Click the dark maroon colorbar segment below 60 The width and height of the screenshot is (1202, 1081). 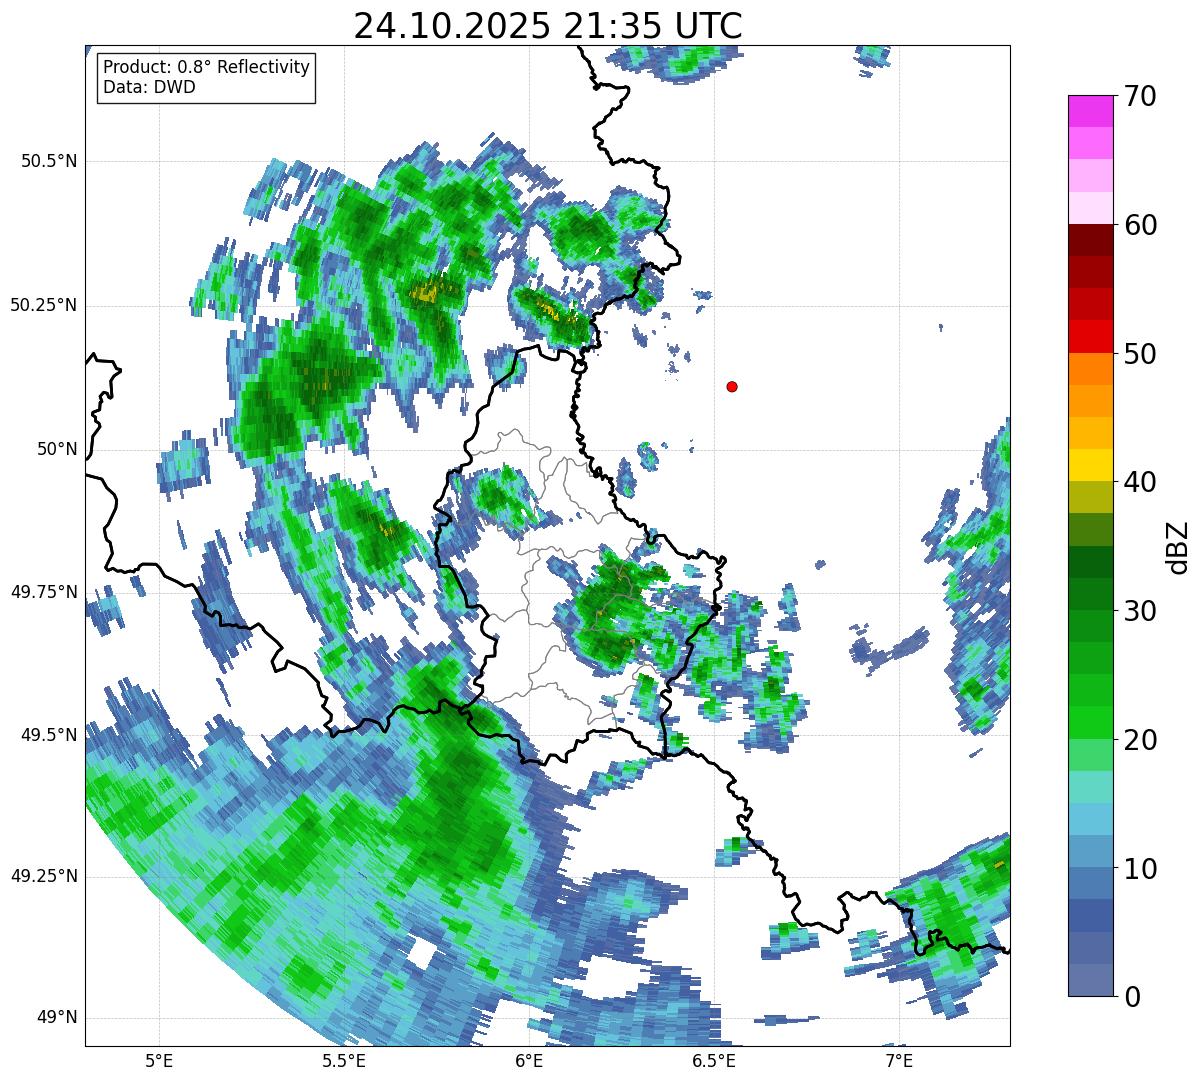tap(1090, 240)
